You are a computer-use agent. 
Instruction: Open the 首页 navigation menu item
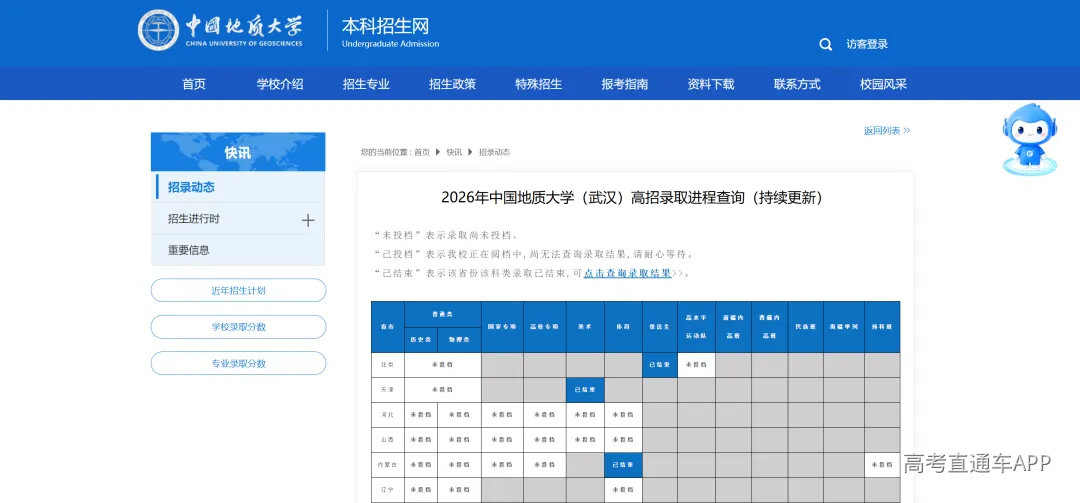click(x=194, y=84)
